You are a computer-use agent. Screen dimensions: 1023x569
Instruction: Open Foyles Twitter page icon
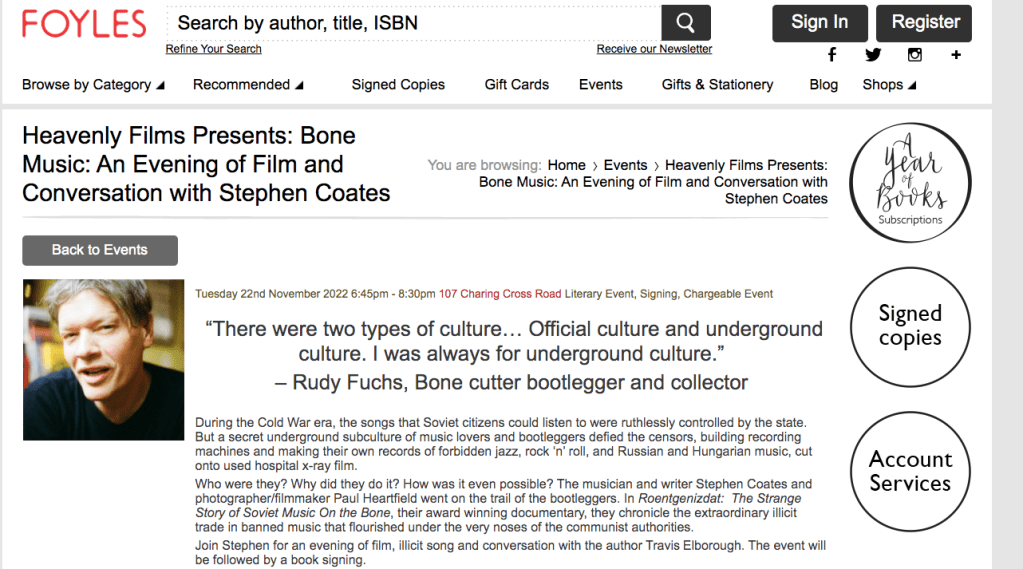[x=873, y=55]
